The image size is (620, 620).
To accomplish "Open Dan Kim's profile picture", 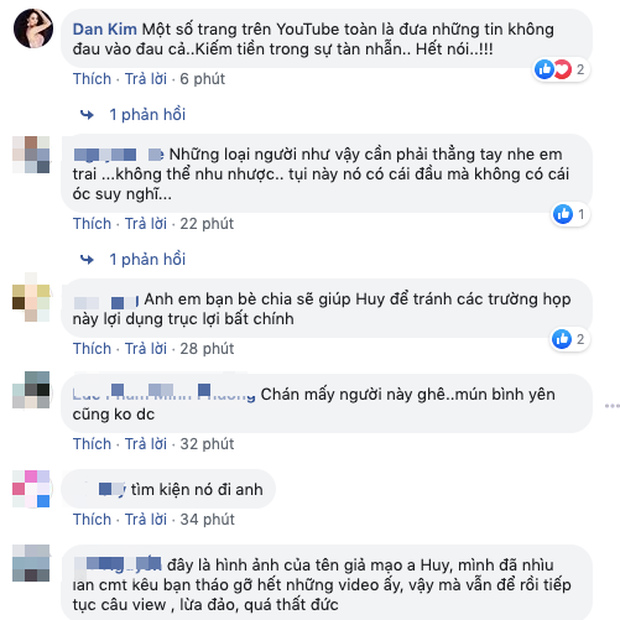I will (33, 28).
